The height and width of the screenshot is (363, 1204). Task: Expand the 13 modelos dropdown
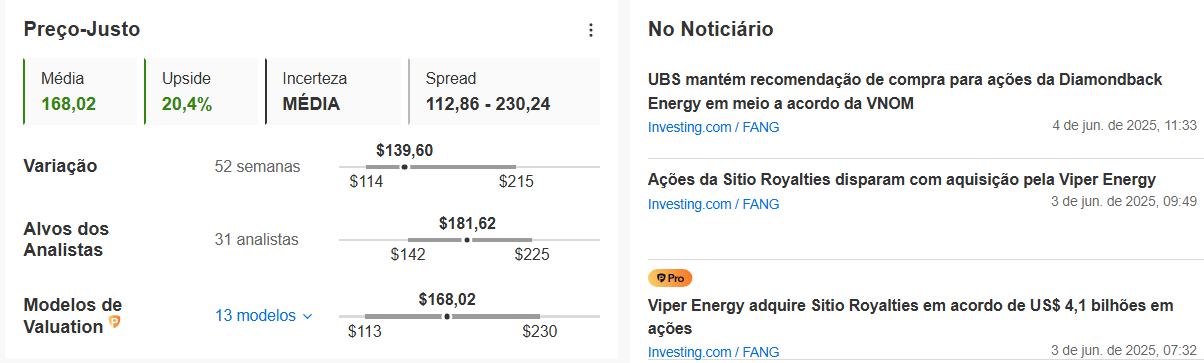264,316
